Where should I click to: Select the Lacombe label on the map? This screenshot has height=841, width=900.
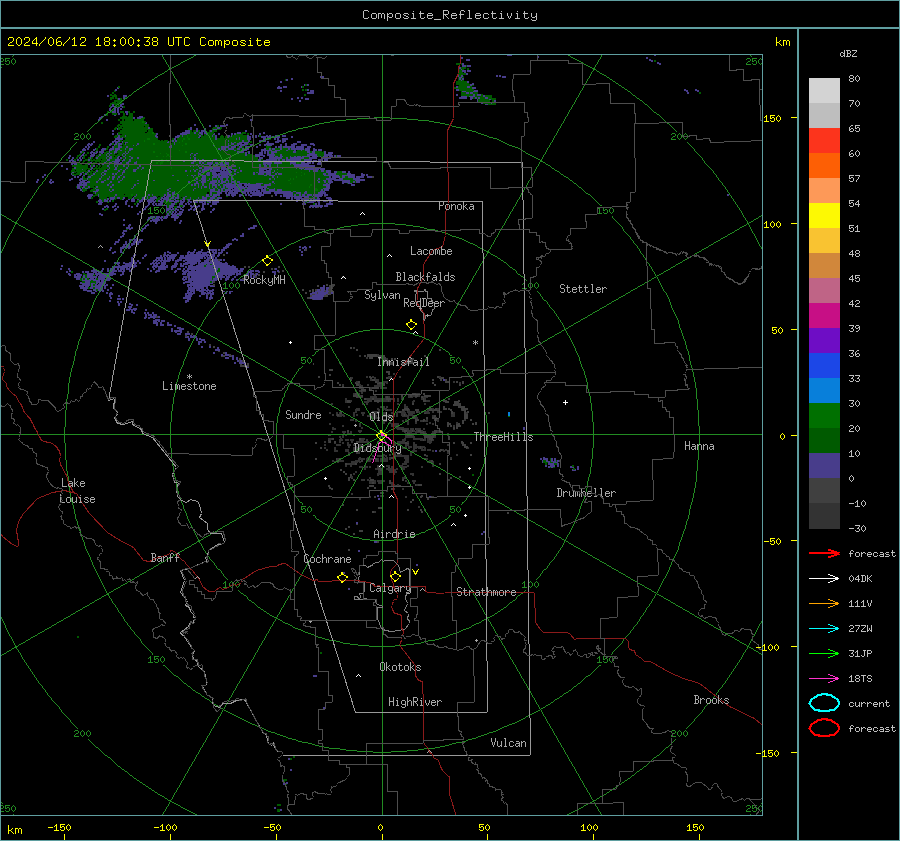[431, 251]
